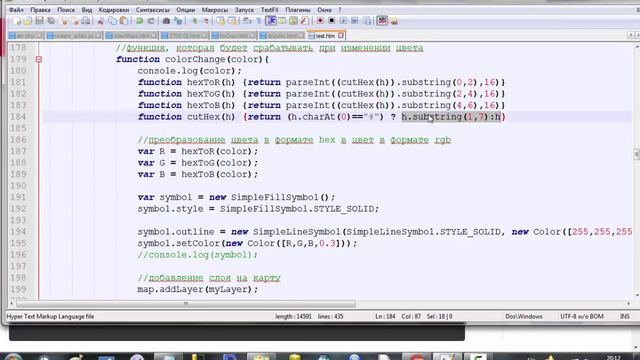Click the Cut scissors icon
Viewport: 640px width, 360px height.
(100, 21)
